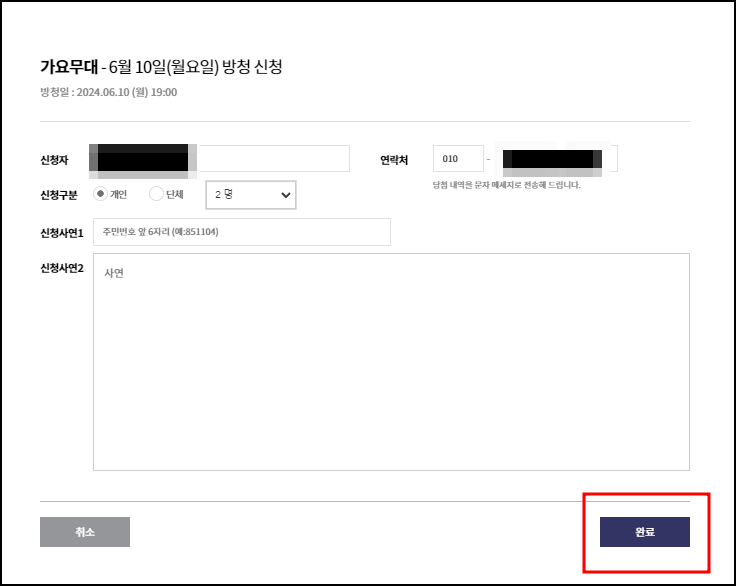The height and width of the screenshot is (586, 736).
Task: Click the 신청사연1 input with 주민번호 placeholder
Action: pos(242,232)
